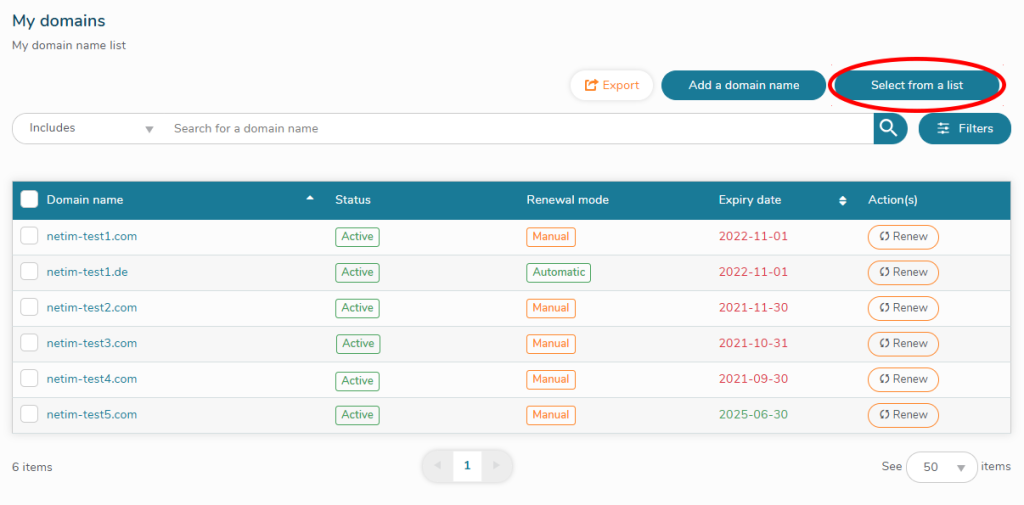
Task: Click Select from a list button
Action: pos(916,85)
